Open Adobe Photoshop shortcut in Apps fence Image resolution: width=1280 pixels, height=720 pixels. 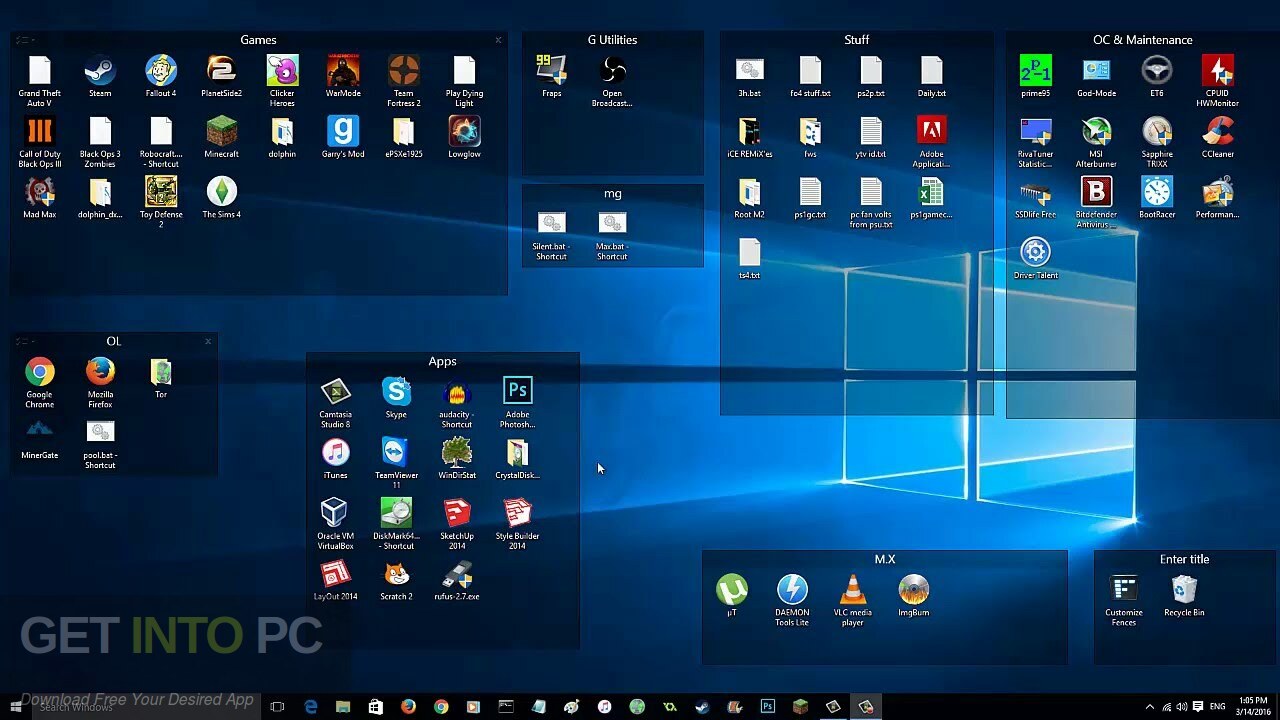[517, 403]
